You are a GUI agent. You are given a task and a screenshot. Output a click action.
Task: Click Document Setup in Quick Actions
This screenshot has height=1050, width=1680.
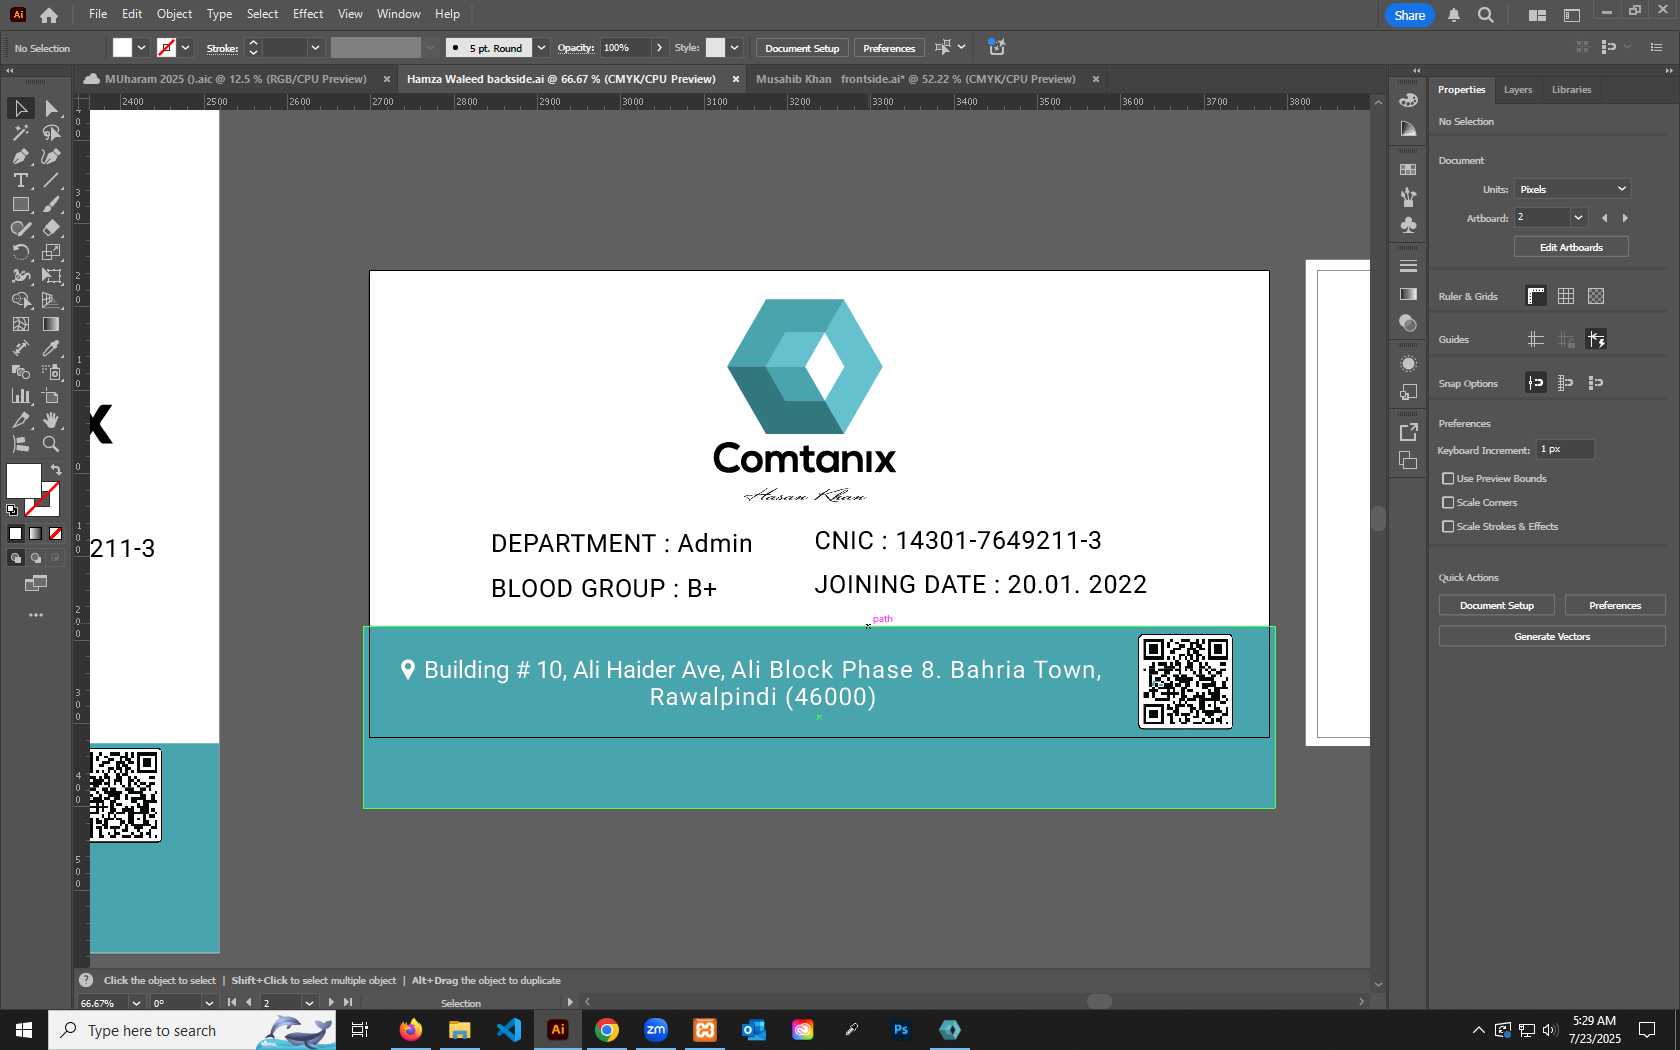1496,605
